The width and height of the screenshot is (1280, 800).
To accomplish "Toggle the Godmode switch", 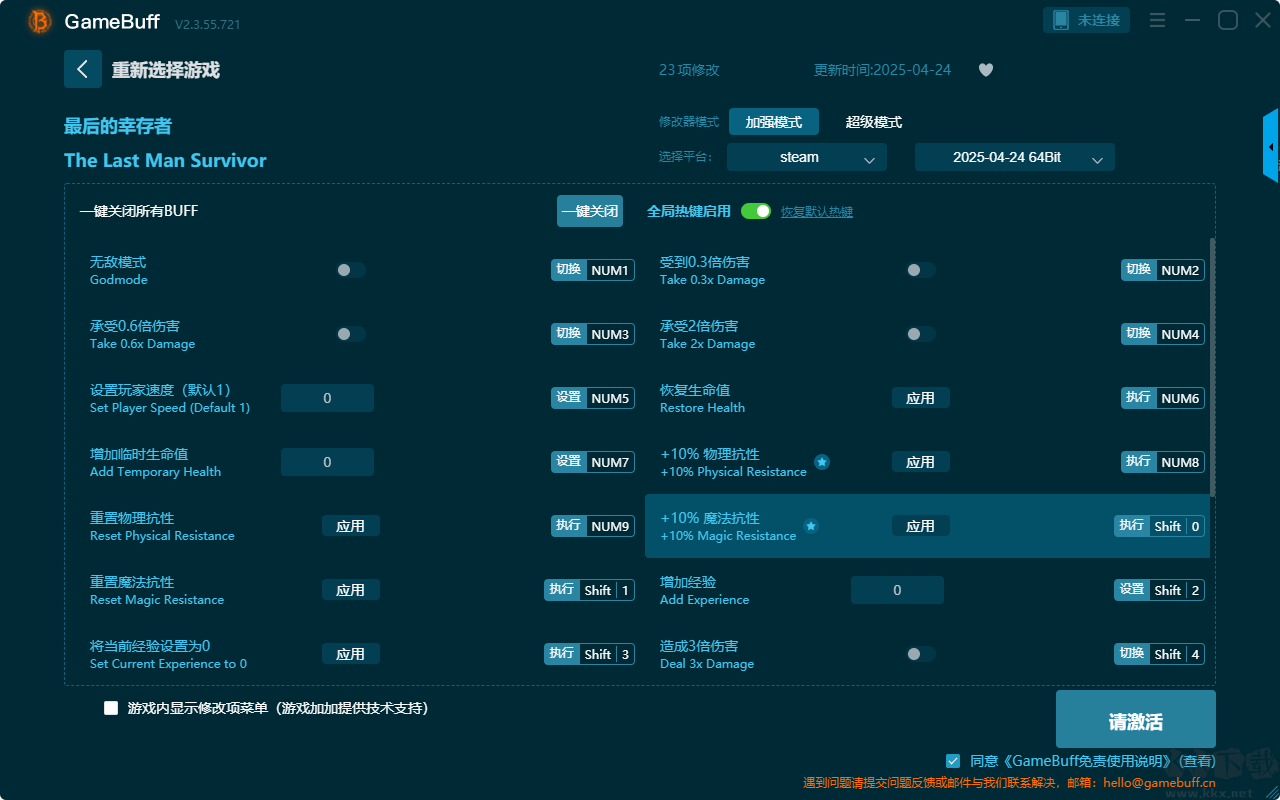I will click(351, 270).
